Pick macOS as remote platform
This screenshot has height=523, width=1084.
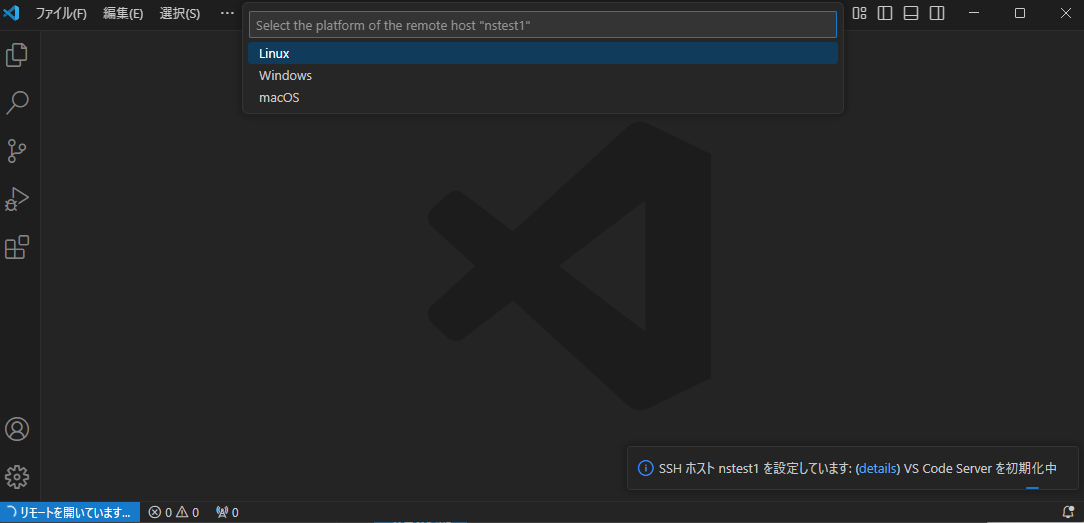coord(543,97)
